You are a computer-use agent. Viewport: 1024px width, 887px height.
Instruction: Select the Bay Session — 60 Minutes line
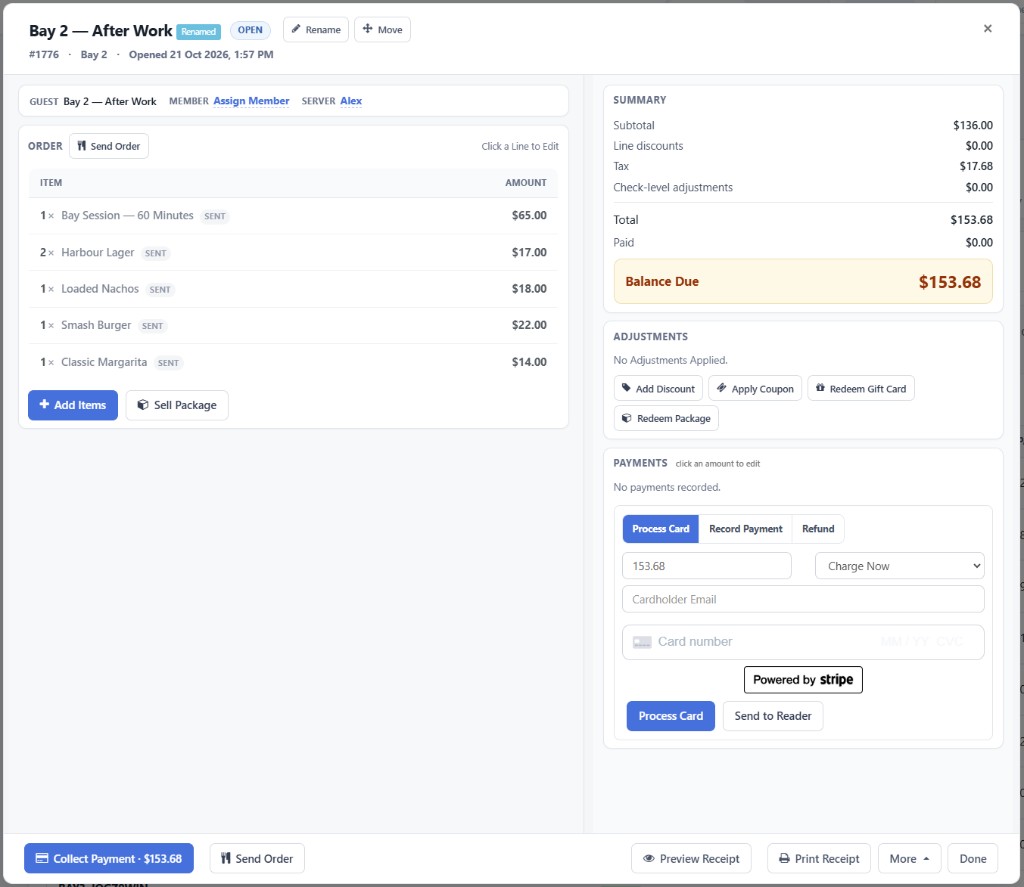pyautogui.click(x=293, y=216)
